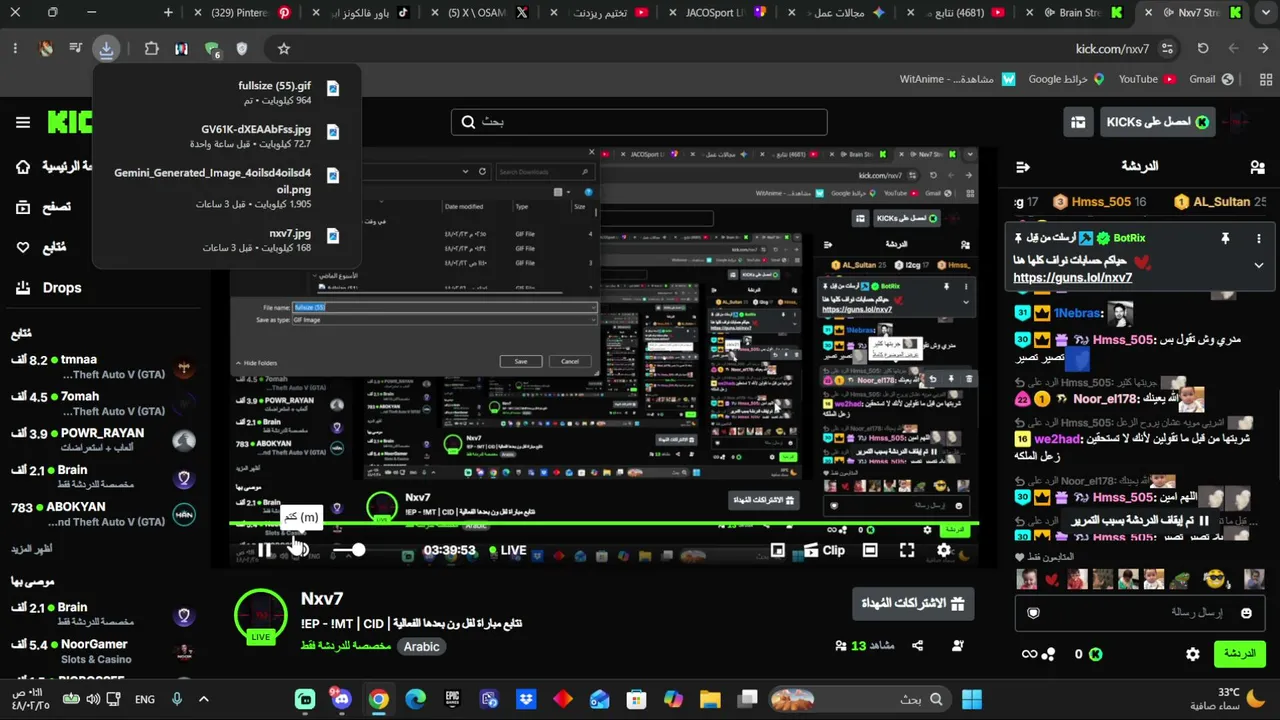
Task: Open tmnaa channel in followed list
Action: 103,367
